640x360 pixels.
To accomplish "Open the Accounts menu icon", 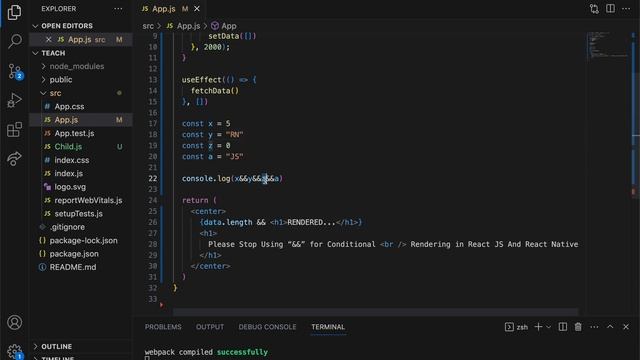I will tap(15, 322).
